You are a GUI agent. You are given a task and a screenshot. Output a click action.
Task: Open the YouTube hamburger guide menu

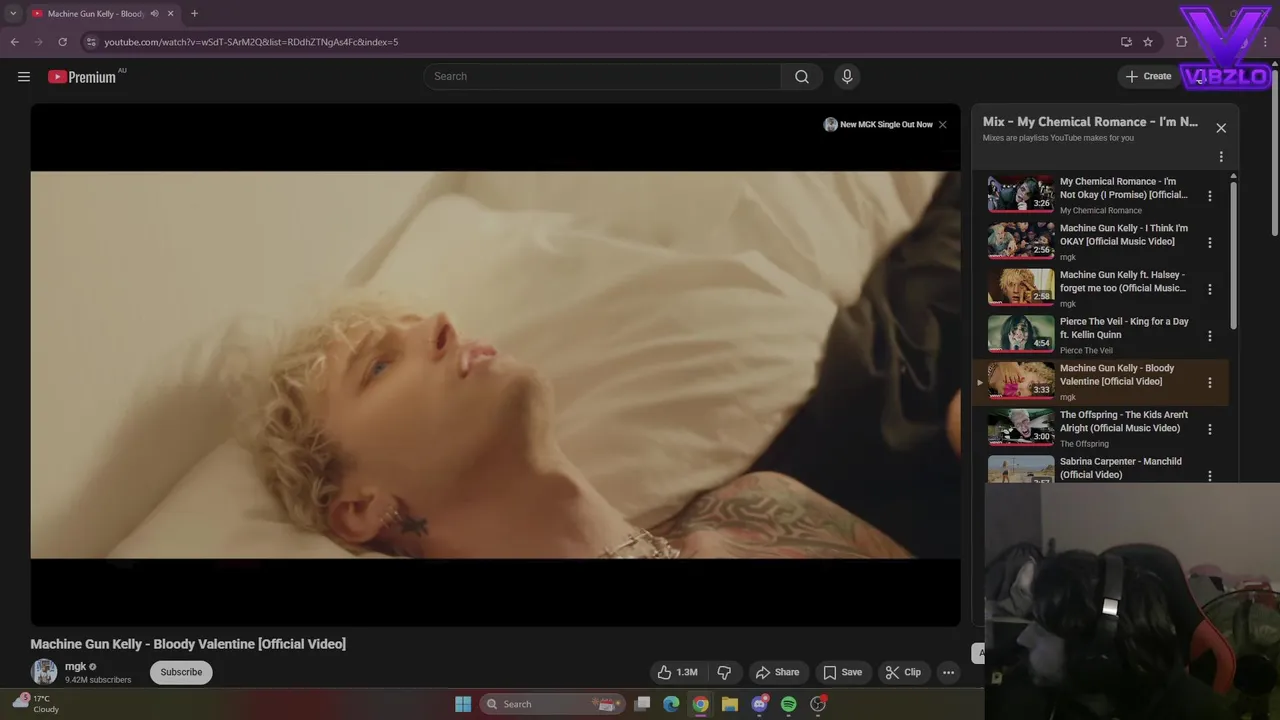point(24,77)
